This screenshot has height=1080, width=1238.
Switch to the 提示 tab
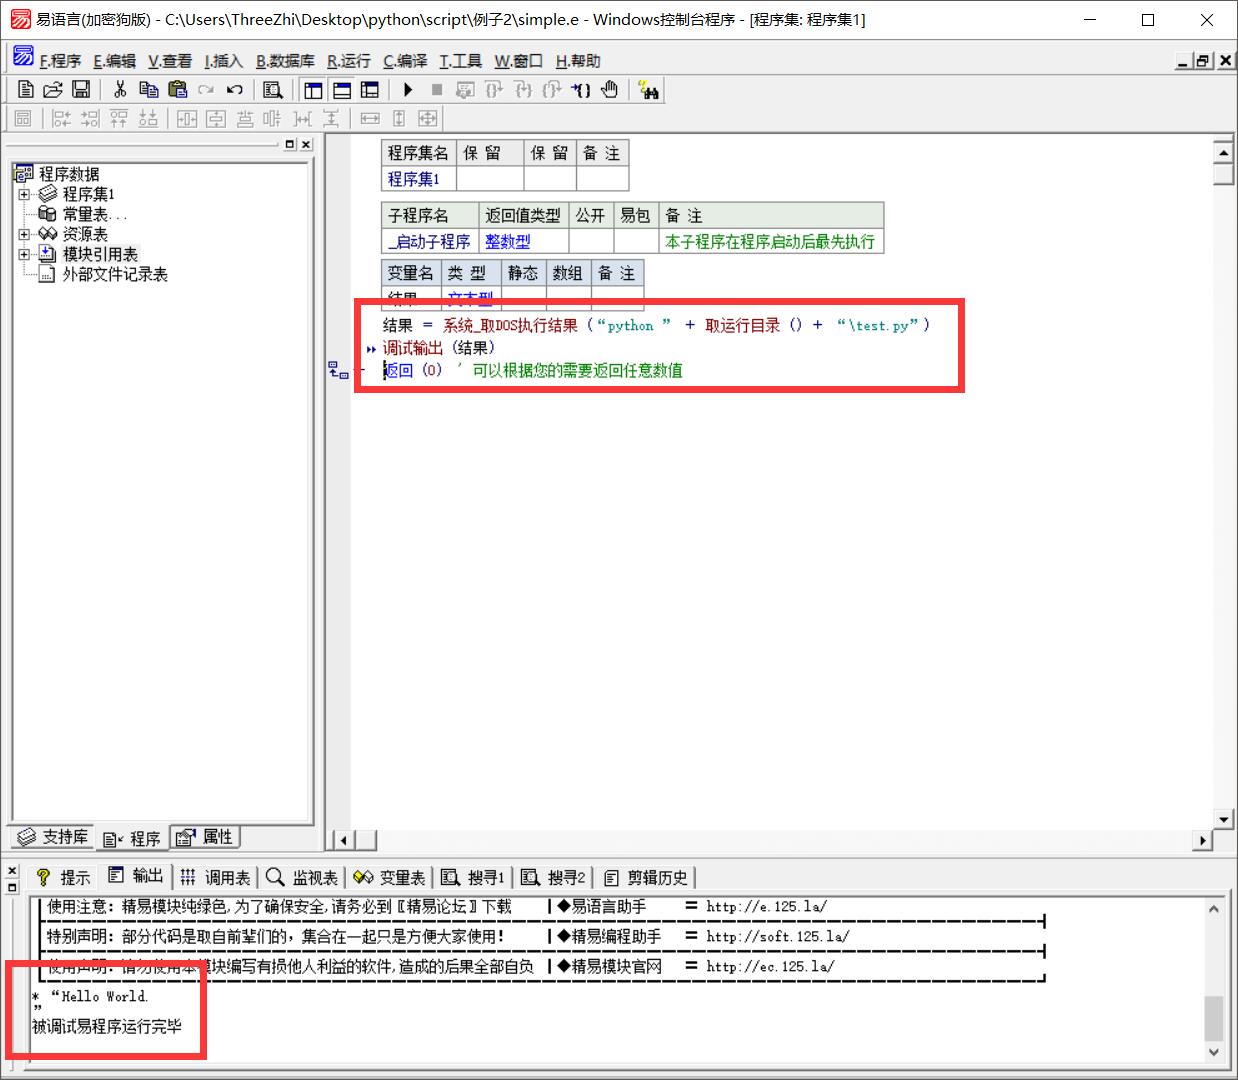coord(63,877)
